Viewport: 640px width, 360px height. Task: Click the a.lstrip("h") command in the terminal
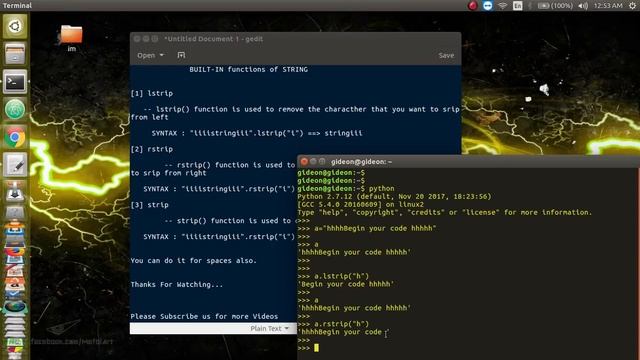point(341,276)
